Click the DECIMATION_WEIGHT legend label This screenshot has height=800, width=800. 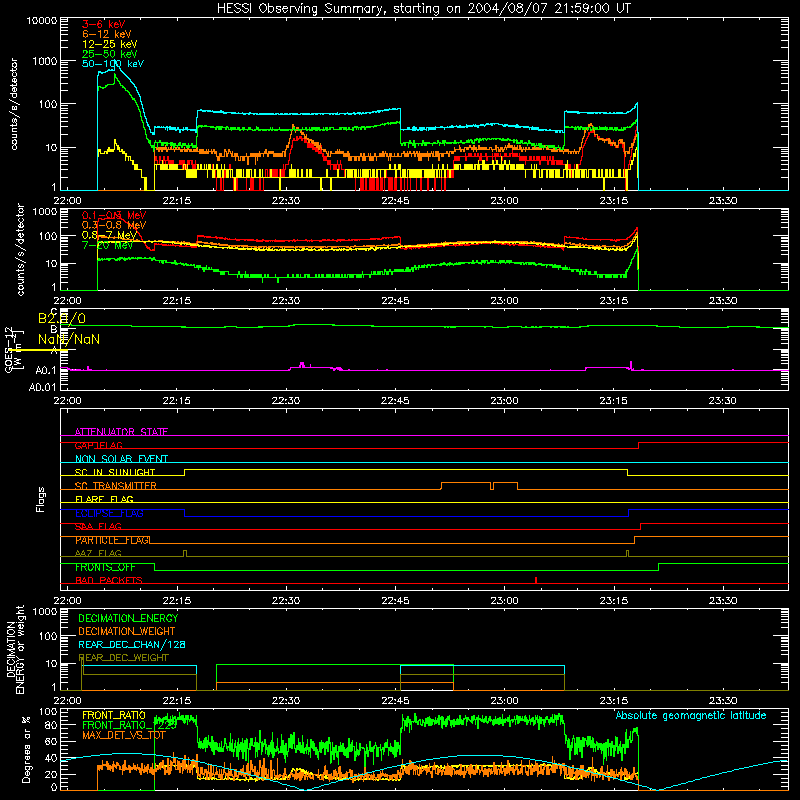[x=127, y=631]
